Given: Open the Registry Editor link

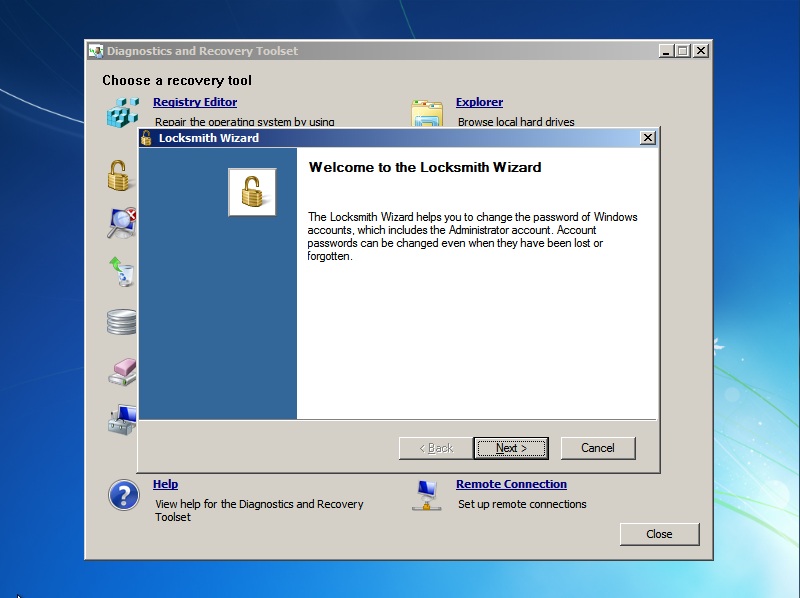Looking at the screenshot, I should click(x=195, y=102).
